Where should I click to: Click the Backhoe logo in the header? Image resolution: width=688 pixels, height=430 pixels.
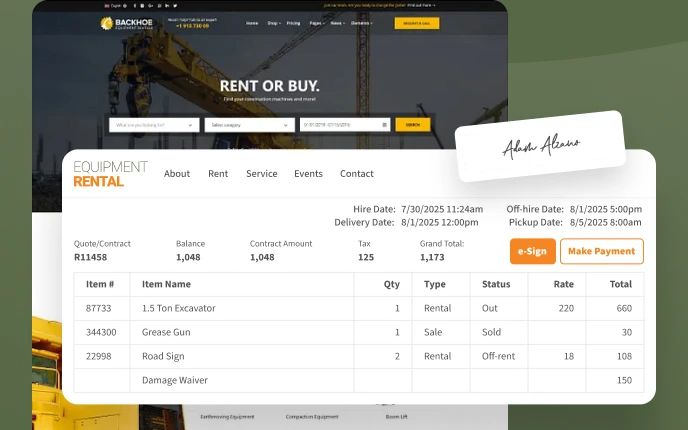point(126,23)
